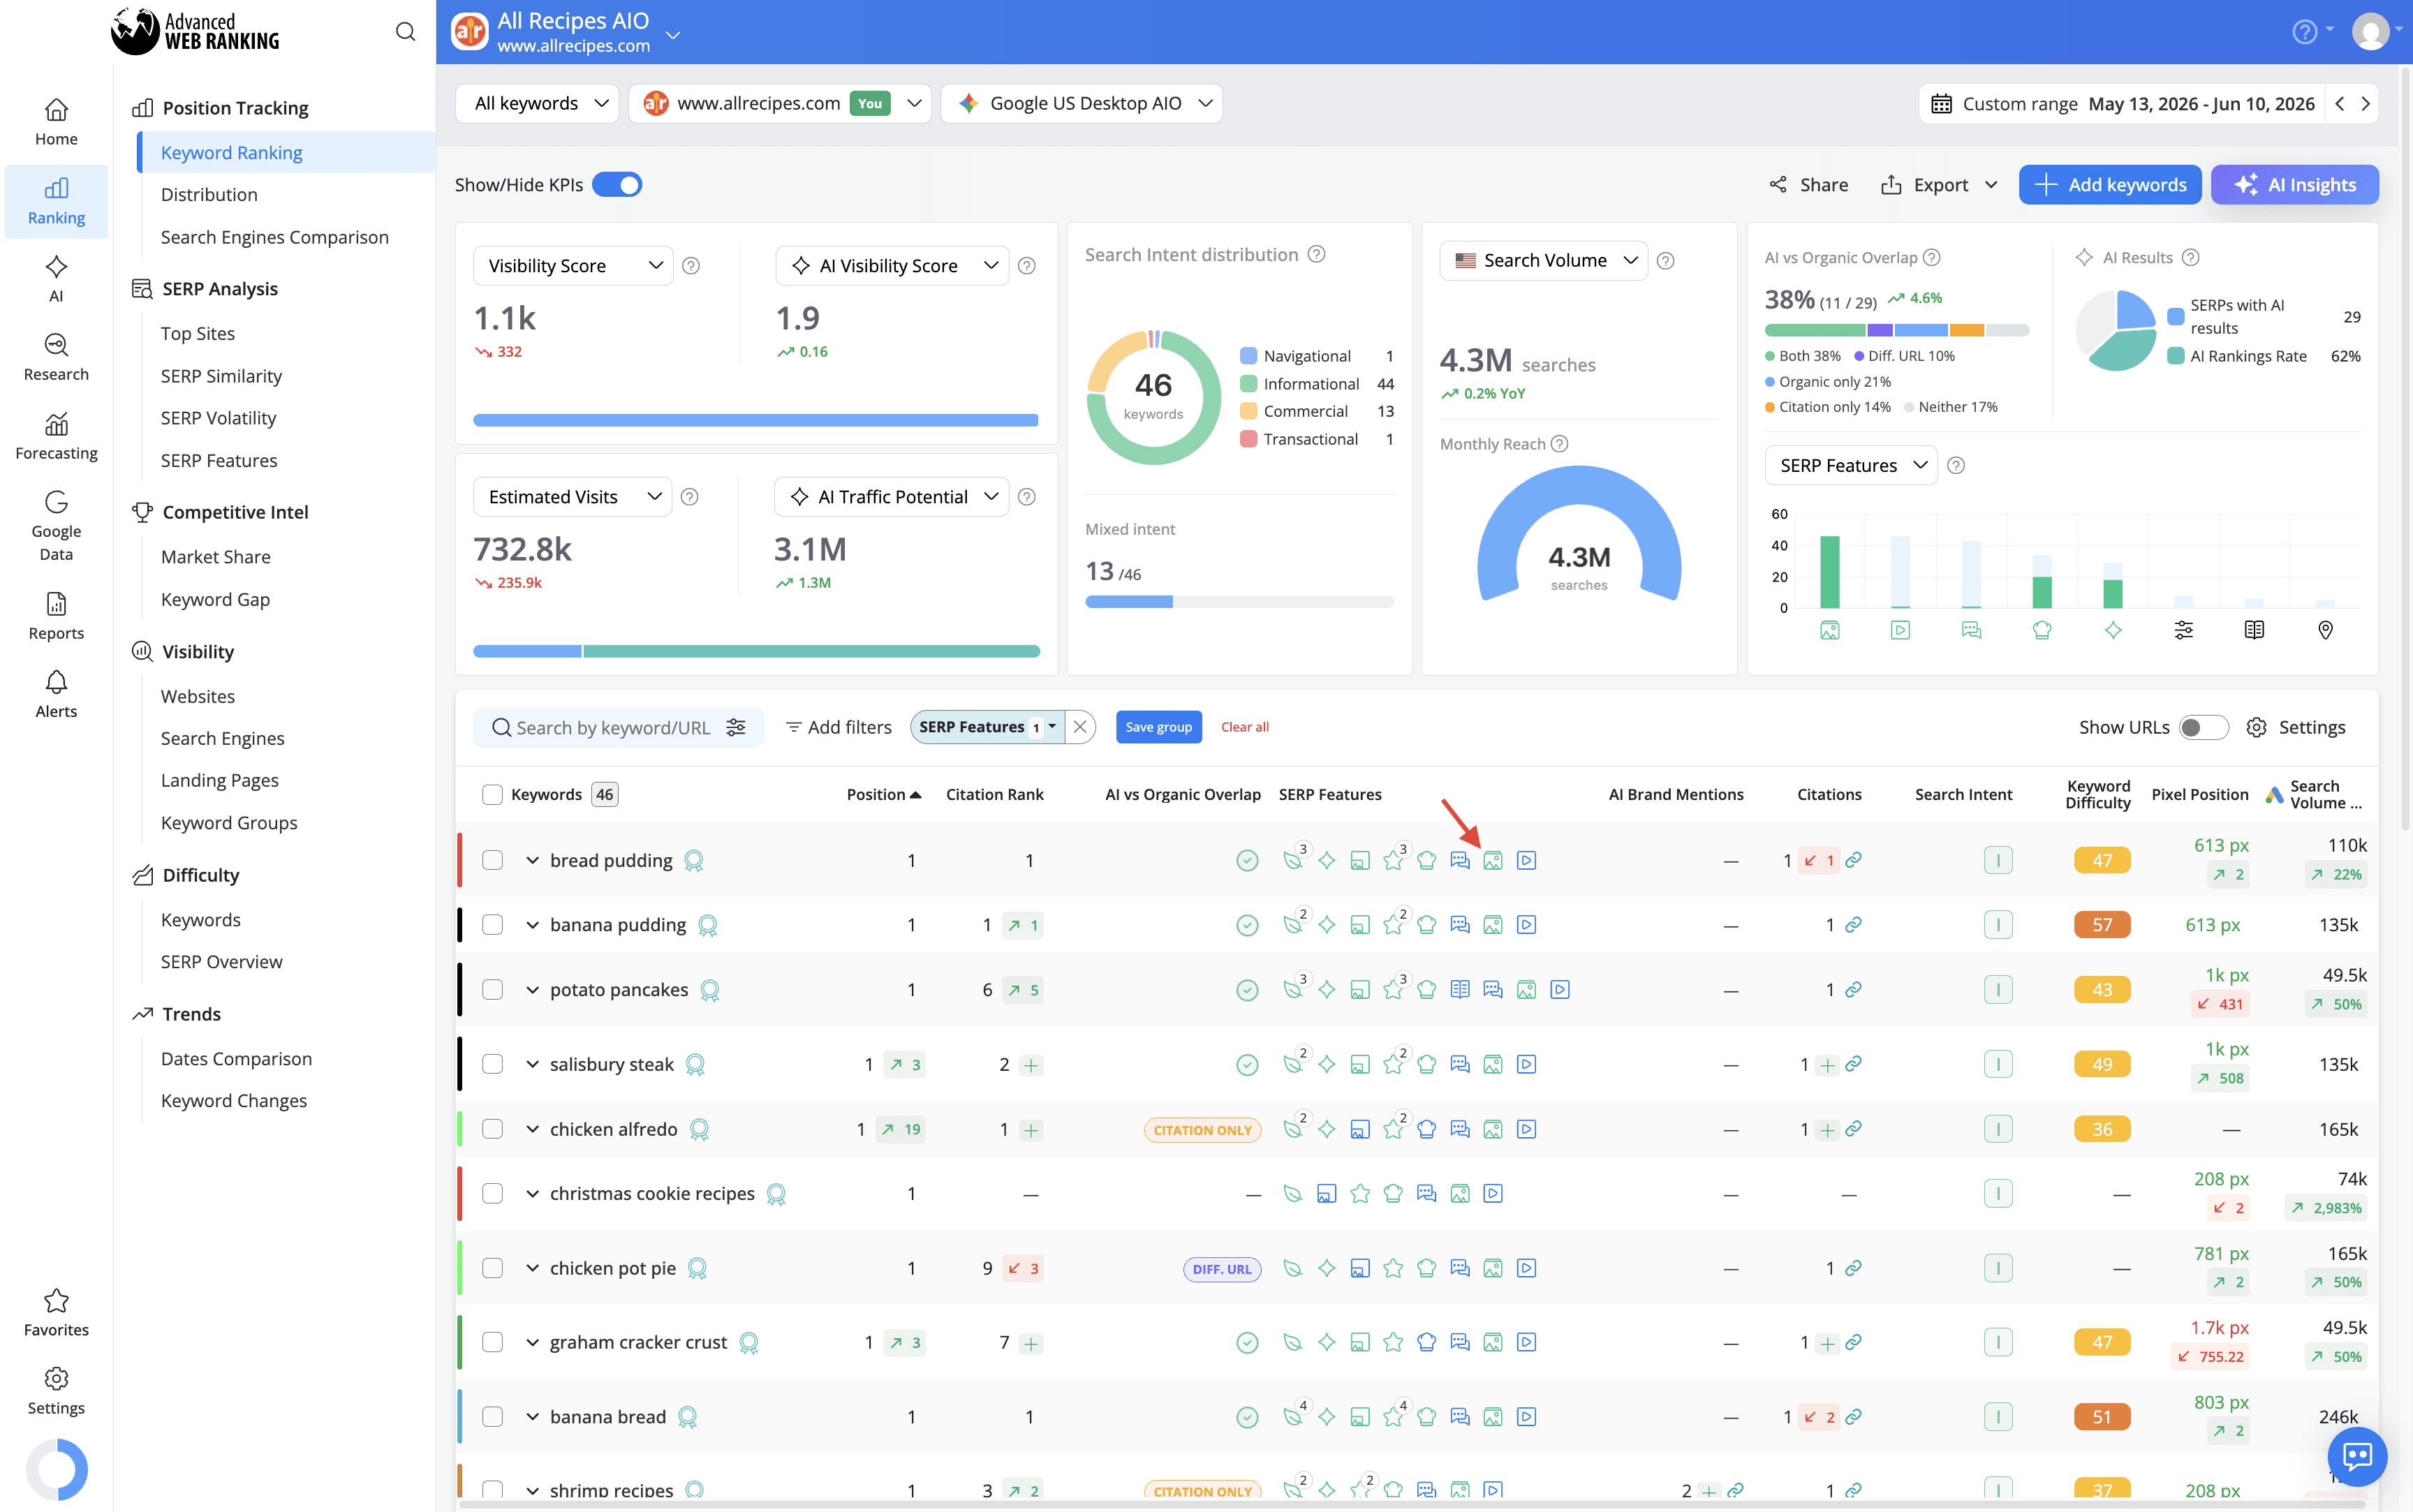Click the Add keywords button
Viewport: 2413px width, 1512px height.
[x=2109, y=184]
